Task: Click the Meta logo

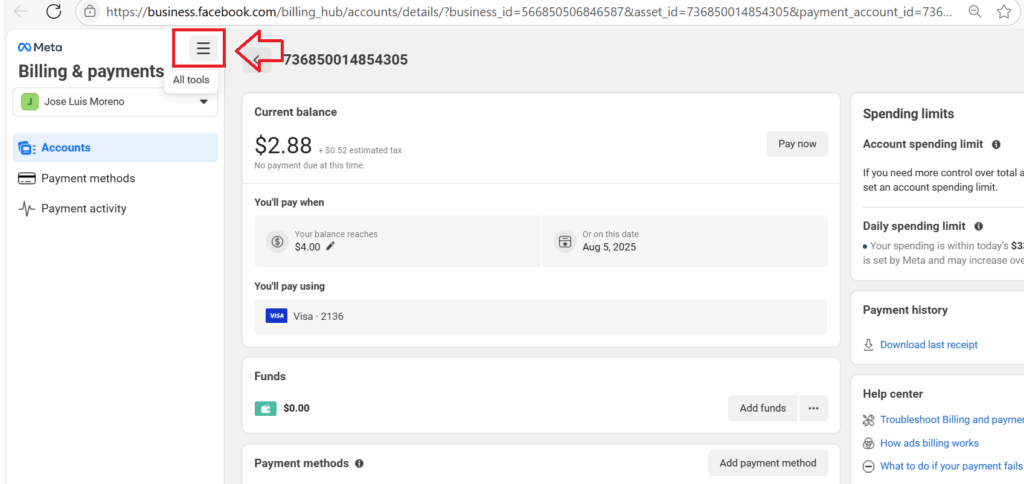Action: click(40, 48)
